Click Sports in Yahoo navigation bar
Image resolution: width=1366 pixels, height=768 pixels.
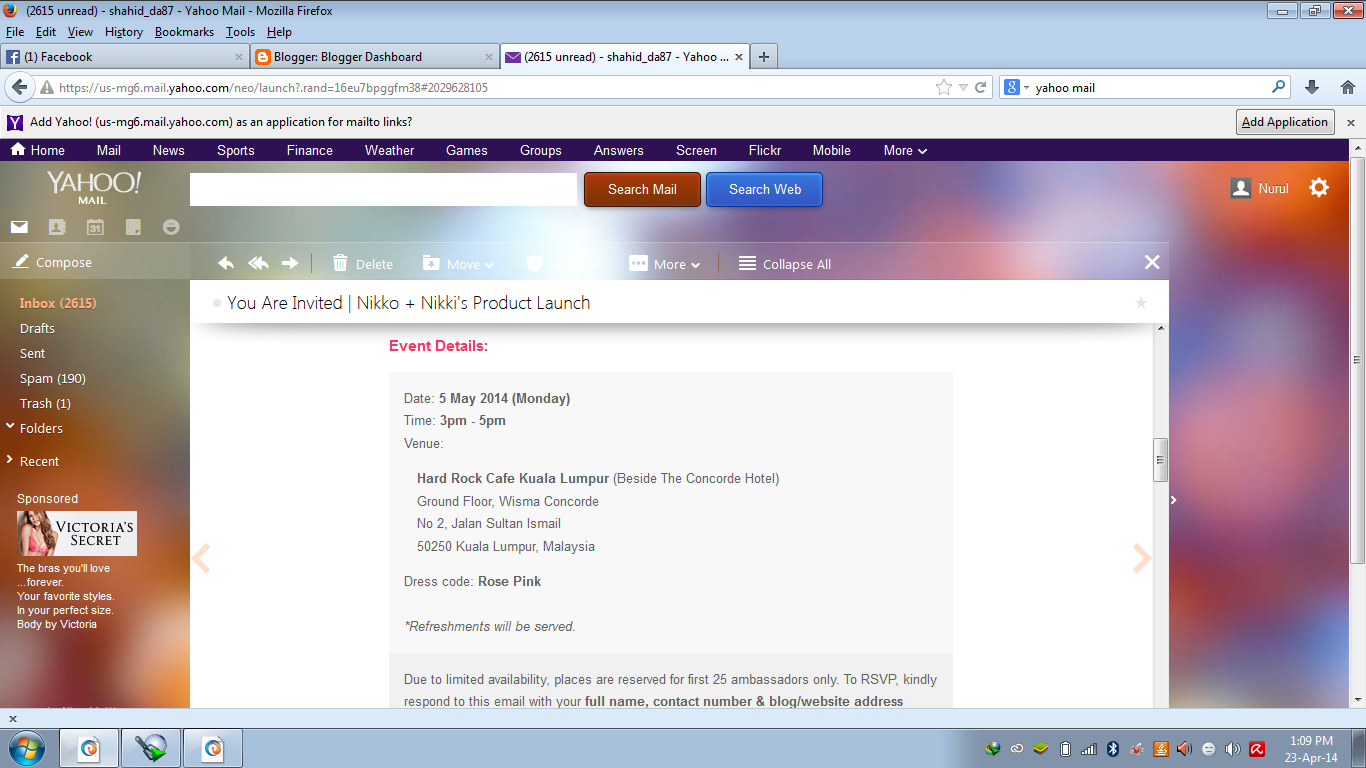235,150
